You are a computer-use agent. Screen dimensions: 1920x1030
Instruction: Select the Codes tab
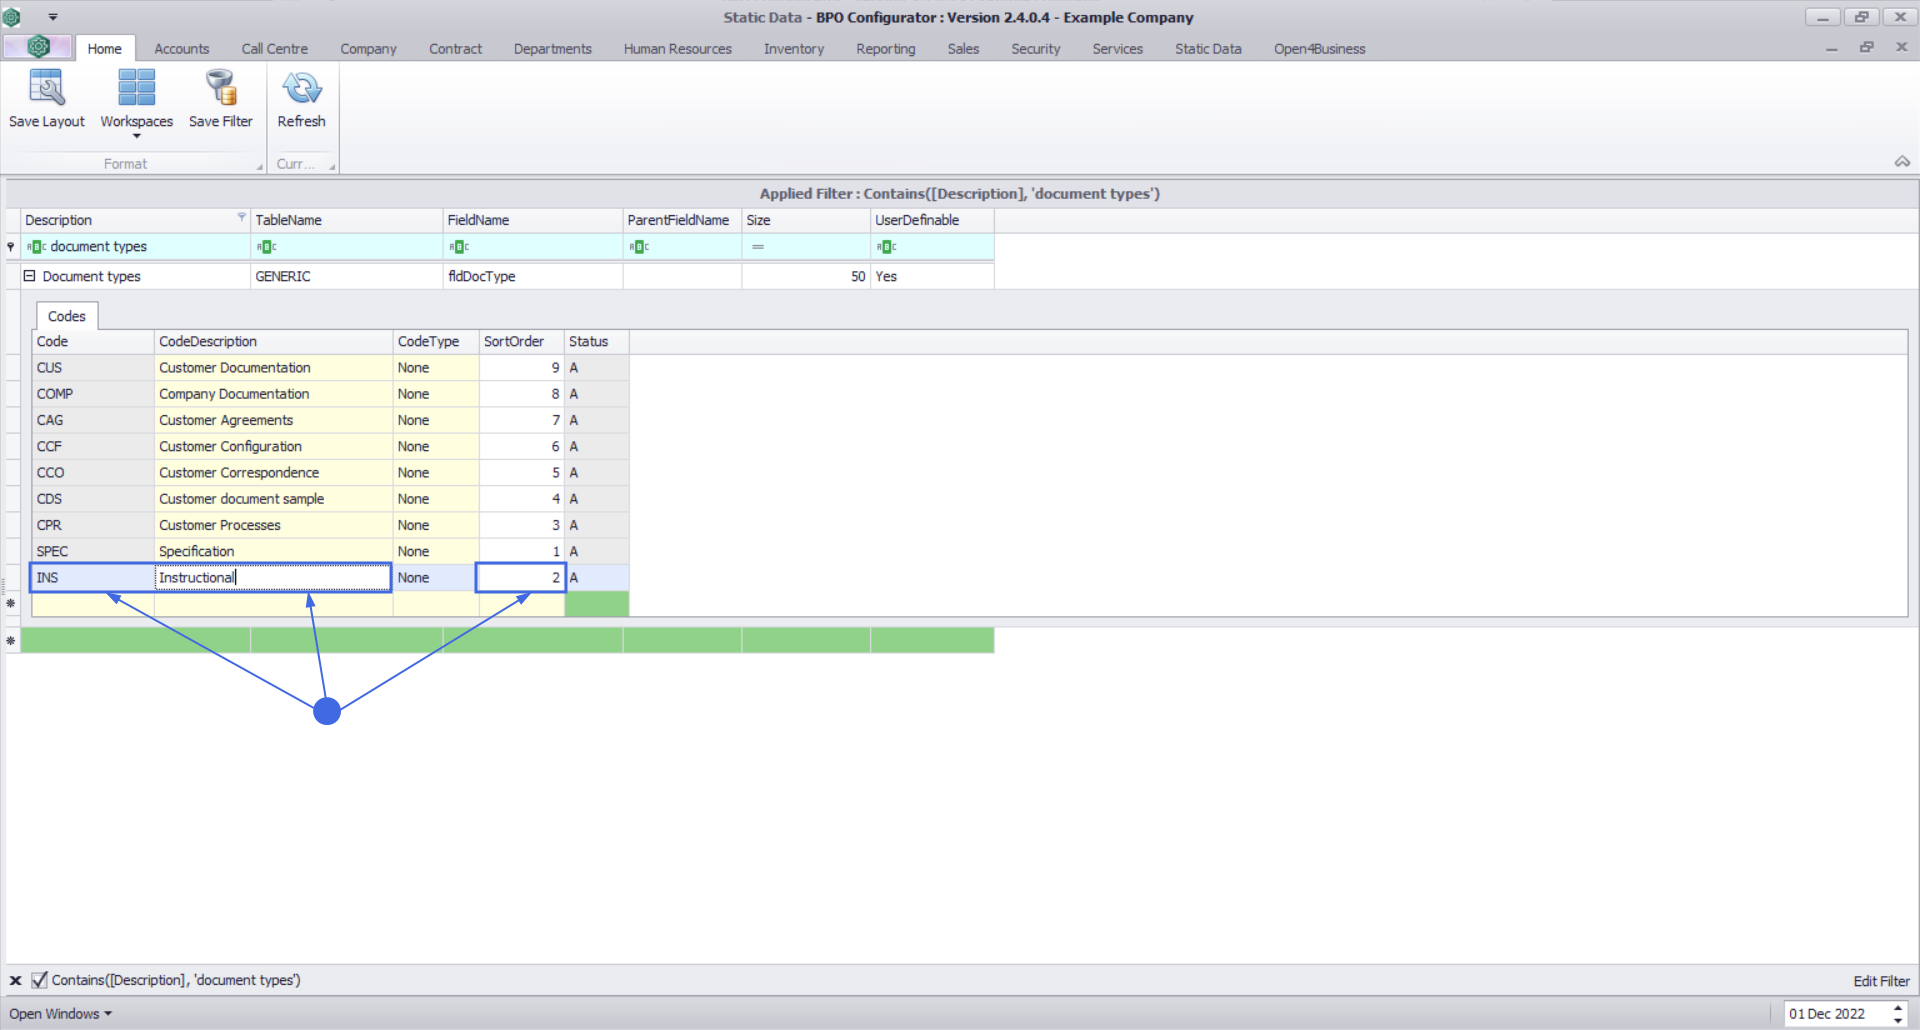(x=66, y=316)
